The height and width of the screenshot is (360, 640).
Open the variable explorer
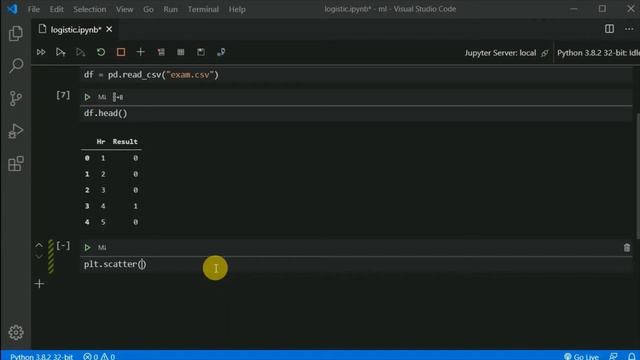[181, 52]
